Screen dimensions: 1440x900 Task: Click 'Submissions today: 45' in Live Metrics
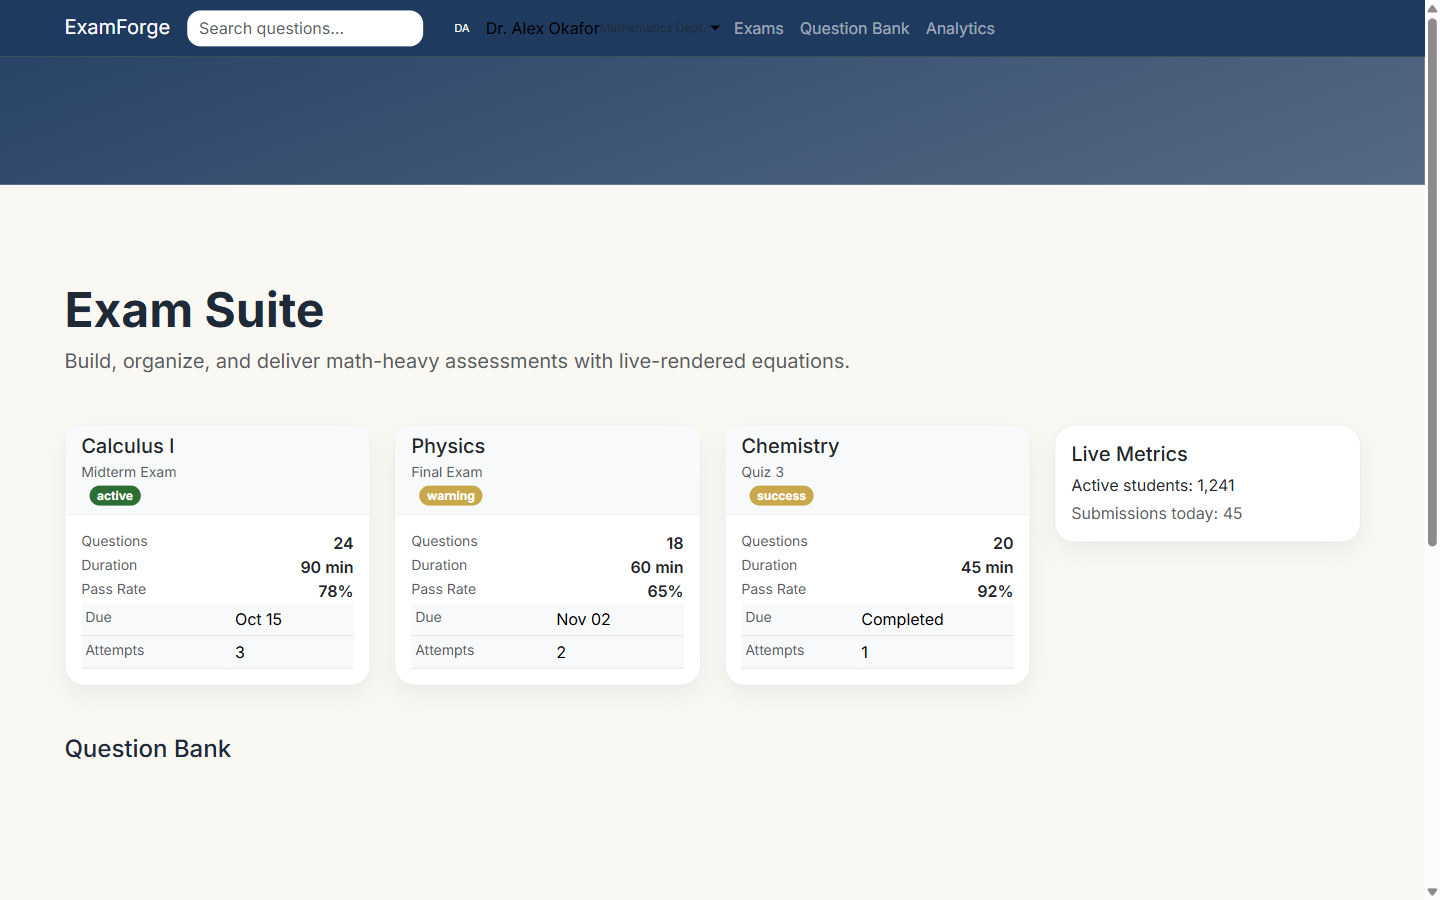coord(1157,513)
